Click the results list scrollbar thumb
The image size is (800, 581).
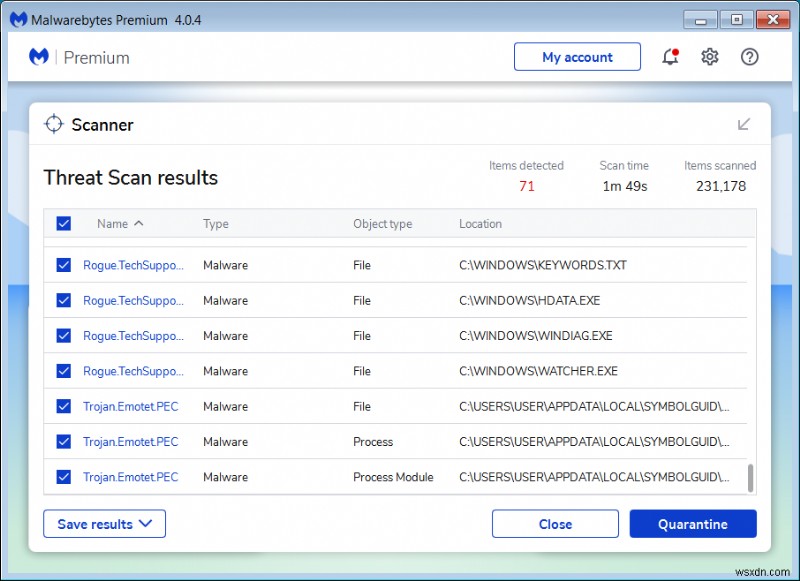click(751, 478)
